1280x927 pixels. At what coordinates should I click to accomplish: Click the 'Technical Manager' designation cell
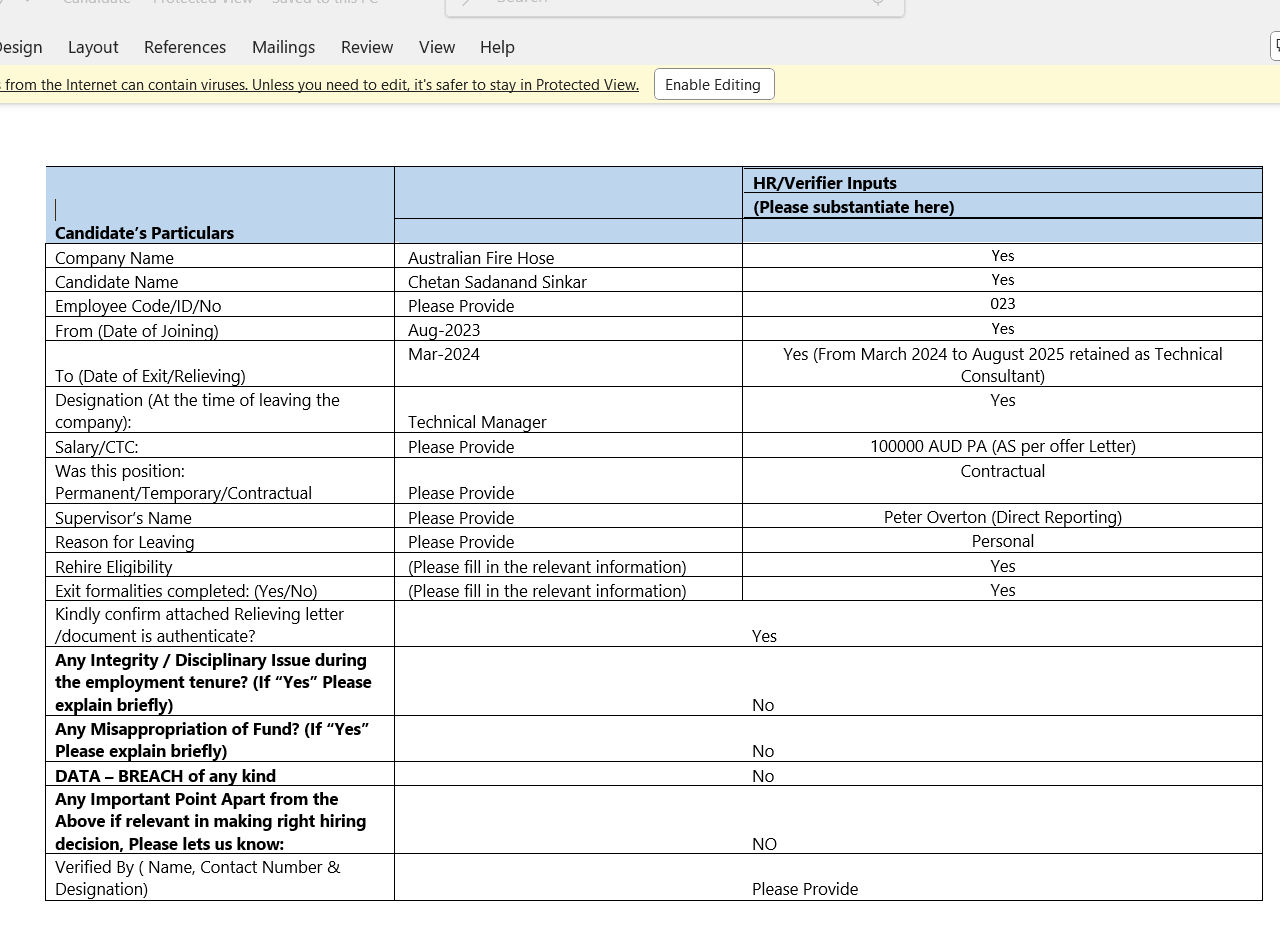(x=477, y=422)
